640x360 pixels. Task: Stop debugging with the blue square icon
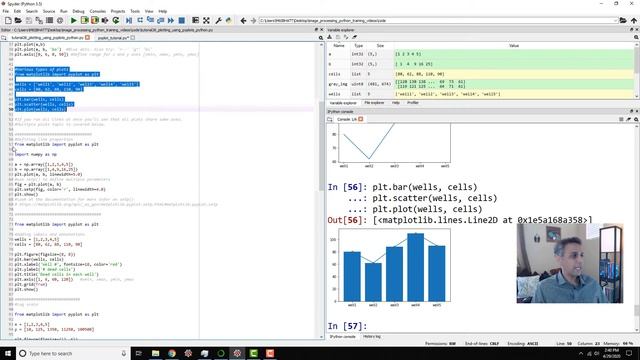click(182, 20)
